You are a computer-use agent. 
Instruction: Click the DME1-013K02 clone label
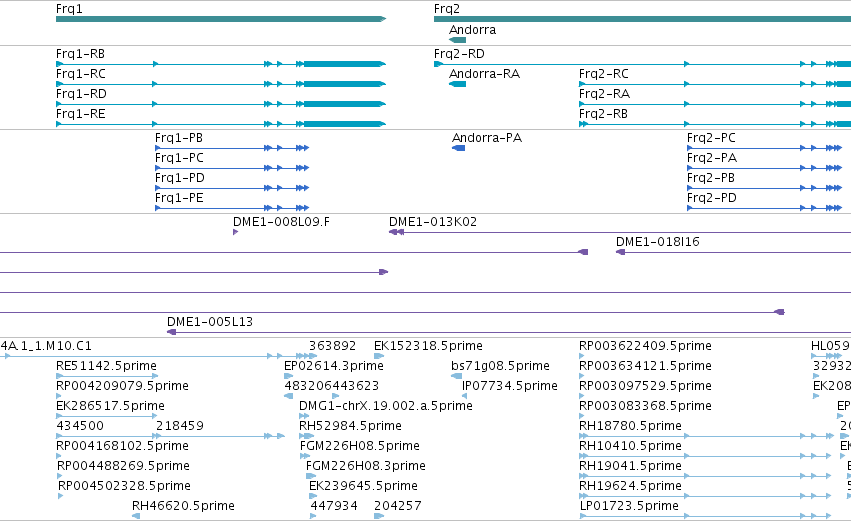433,222
